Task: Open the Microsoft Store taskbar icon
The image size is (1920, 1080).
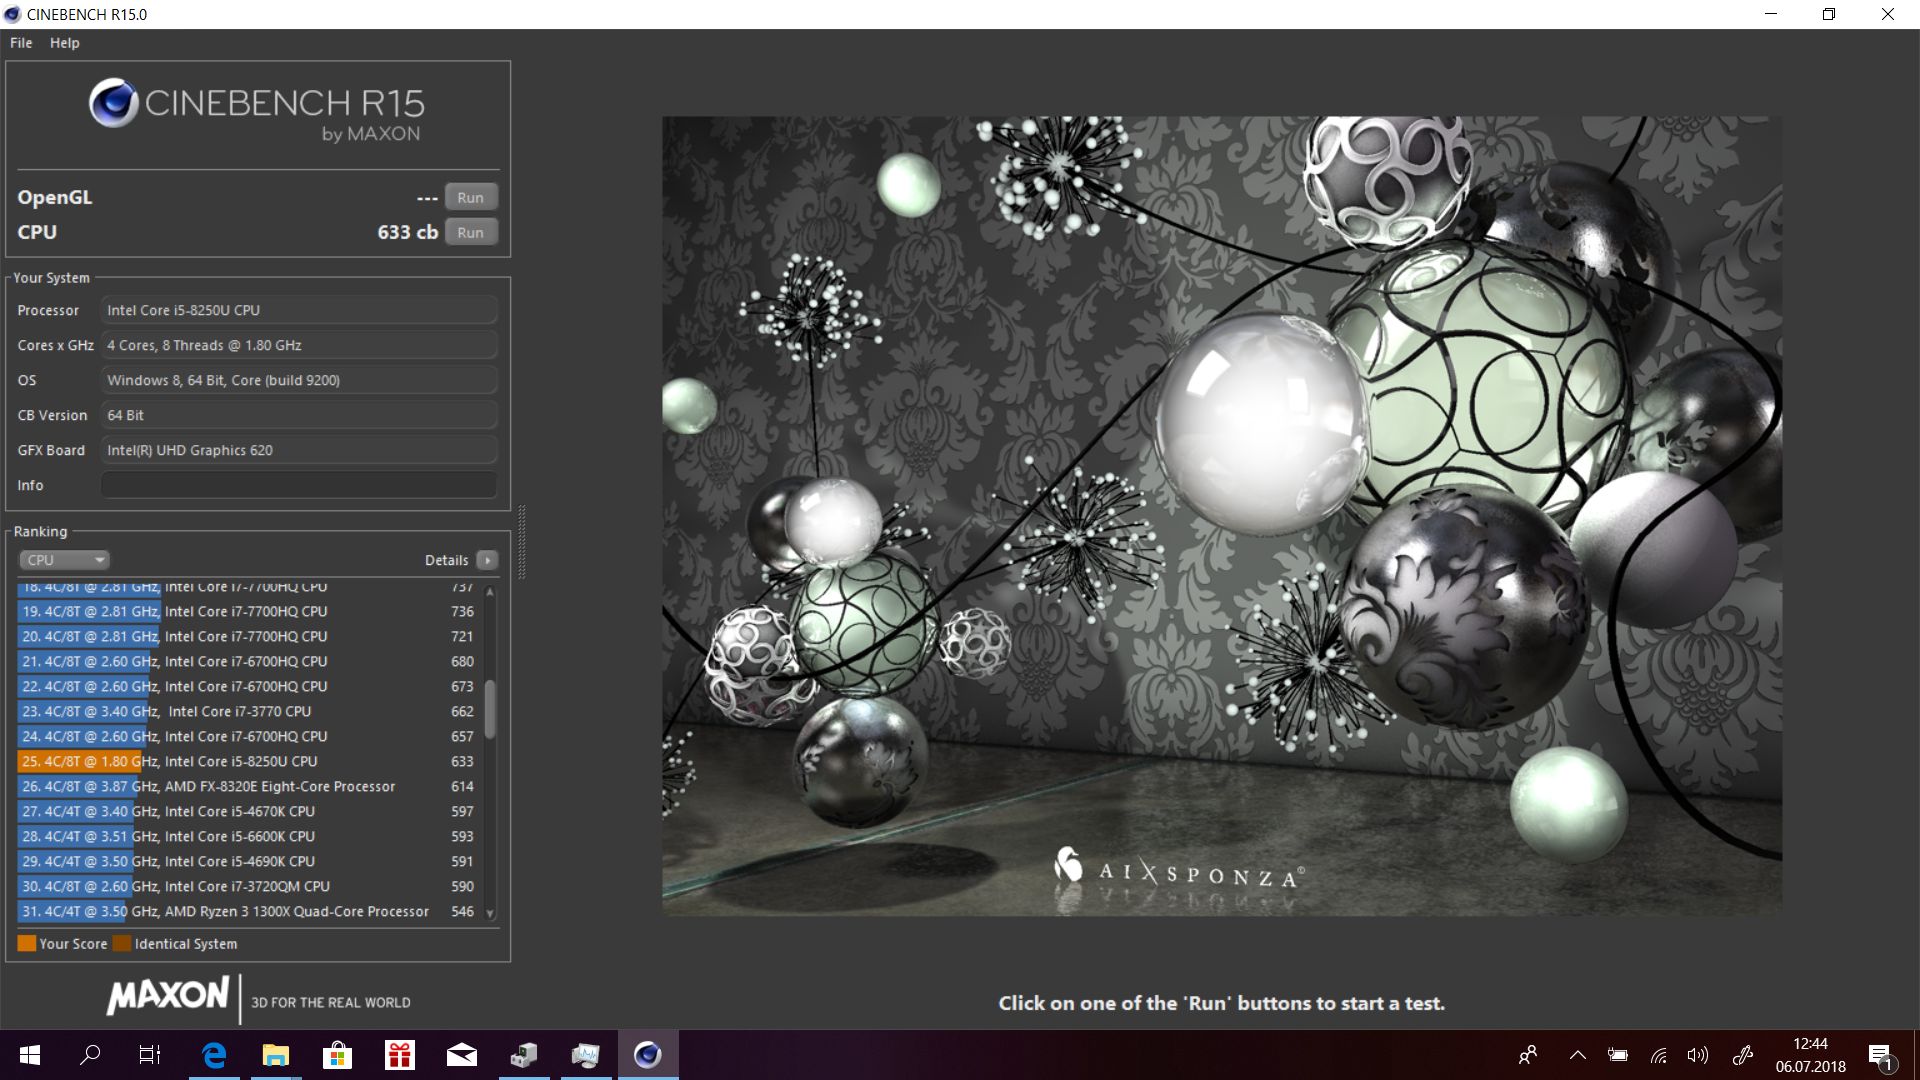Action: (x=337, y=1055)
